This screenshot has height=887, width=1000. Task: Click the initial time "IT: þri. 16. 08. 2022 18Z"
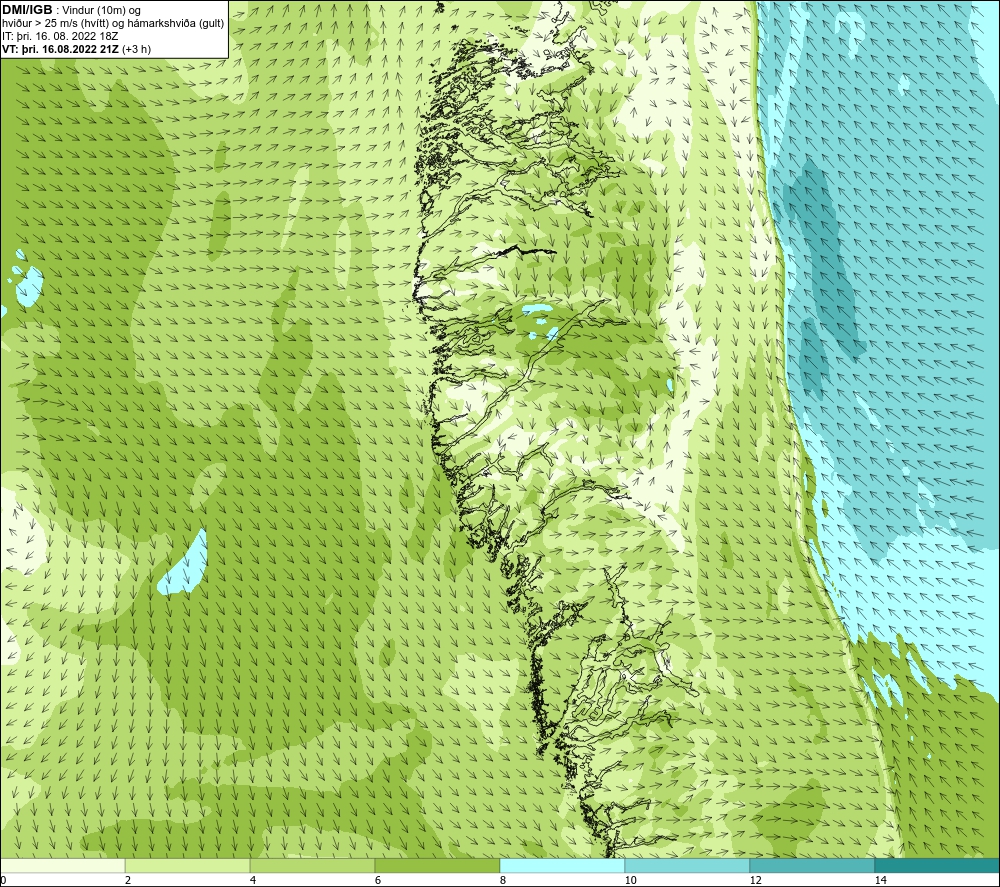(60, 36)
